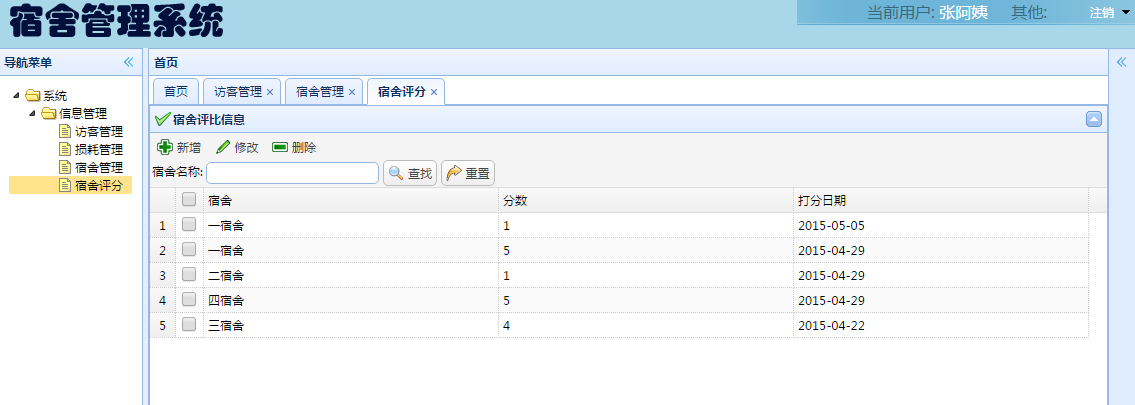
Task: Click the green minus 删除 icon
Action: pos(280,147)
